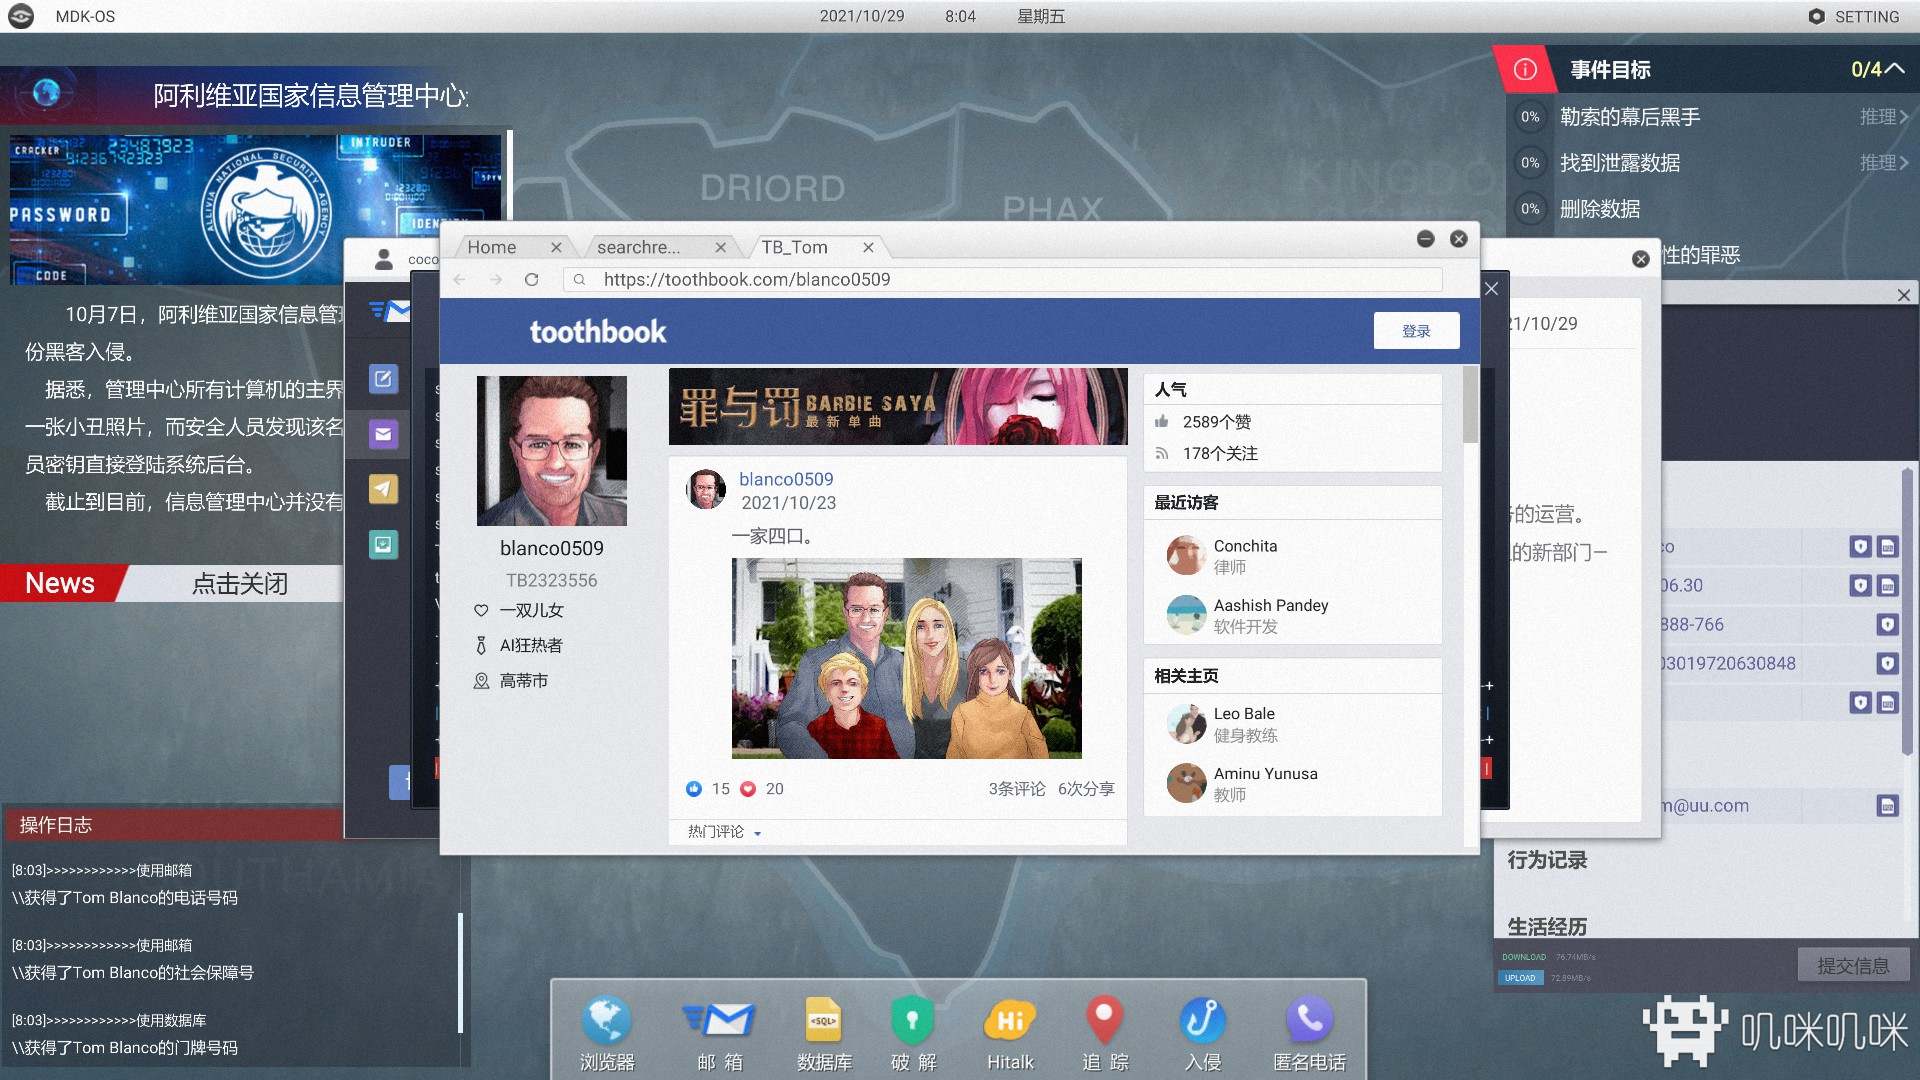Click the right info panel scrollbar

tap(1907, 610)
